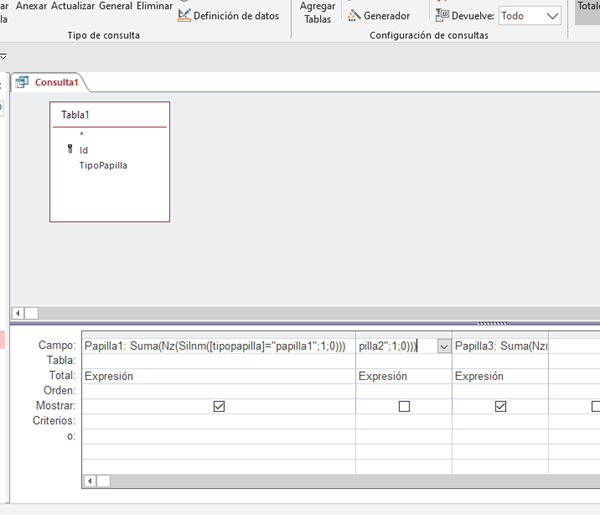Click the Definición de datos icon
The height and width of the screenshot is (515, 600).
[184, 15]
